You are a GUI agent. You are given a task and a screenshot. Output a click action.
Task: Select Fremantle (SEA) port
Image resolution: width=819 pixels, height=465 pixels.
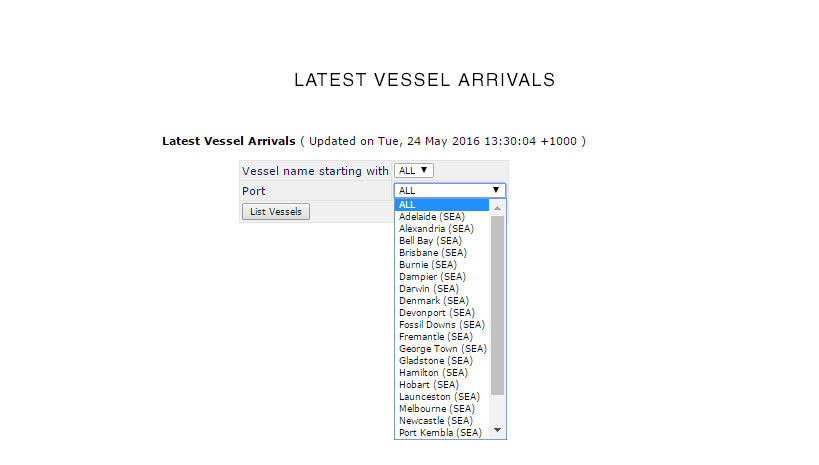tap(436, 336)
